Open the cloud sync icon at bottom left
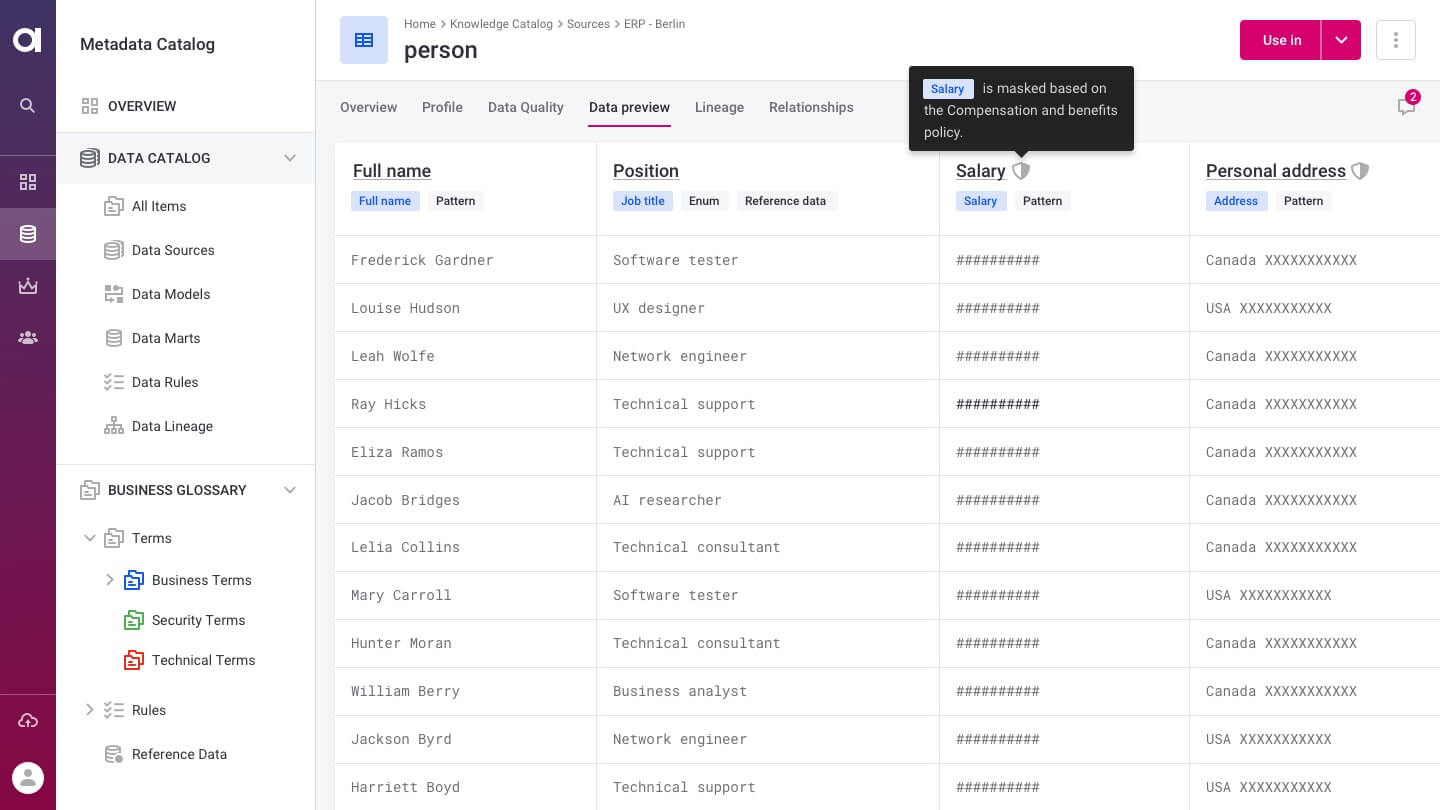The image size is (1440, 810). [x=28, y=720]
